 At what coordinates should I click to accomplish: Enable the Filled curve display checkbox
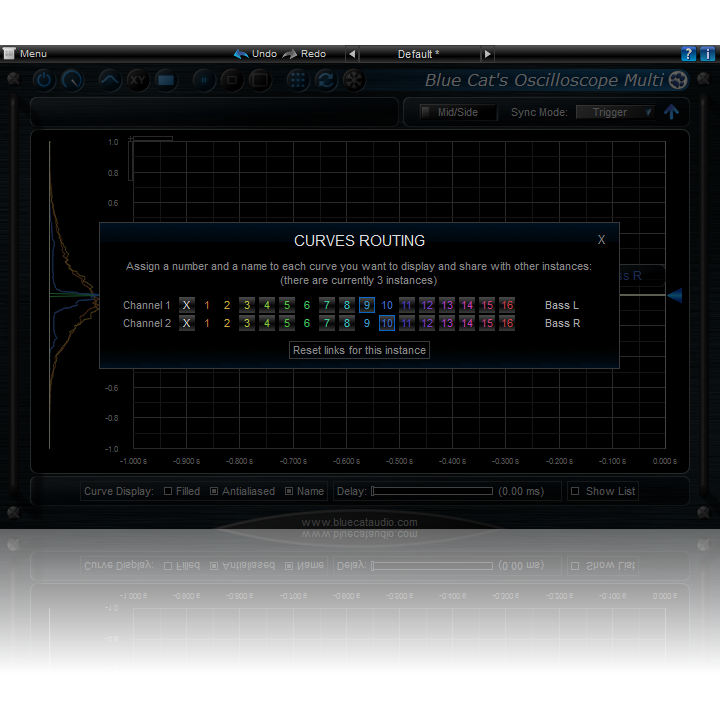(x=168, y=491)
